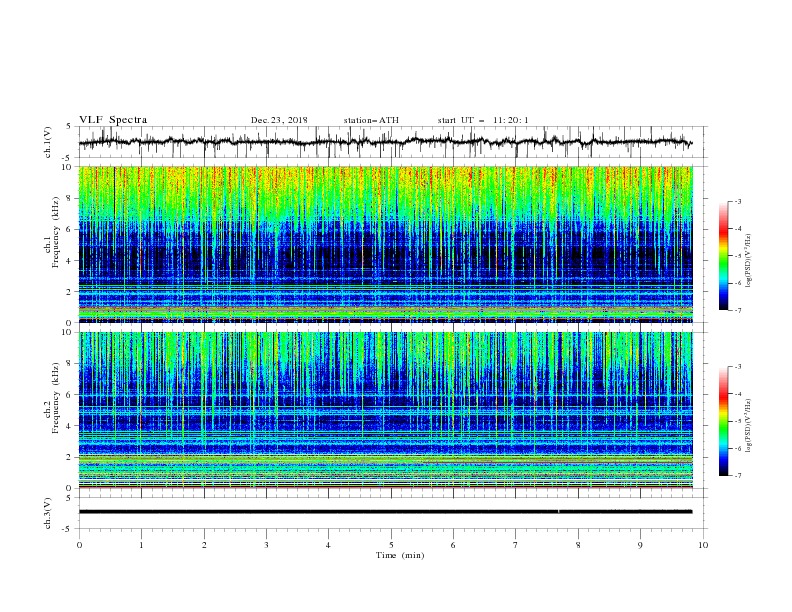Click the "ch.1(V)" waveform axis label
The width and height of the screenshot is (792, 612).
[48, 142]
